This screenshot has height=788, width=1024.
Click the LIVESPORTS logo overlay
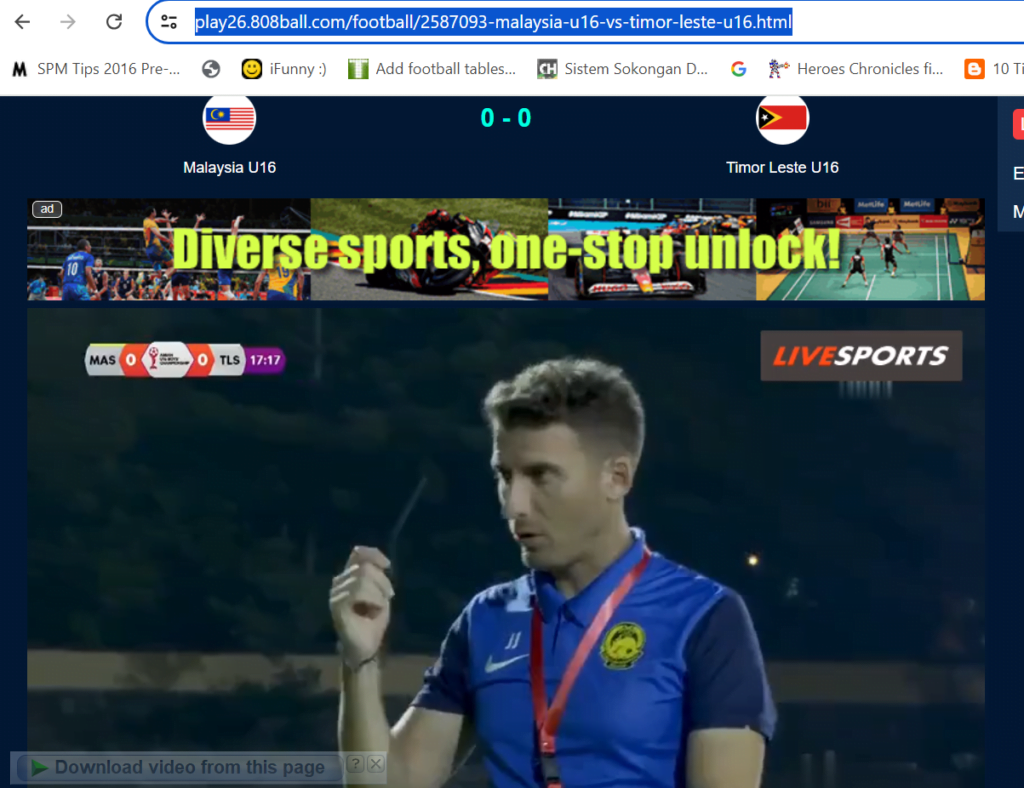(x=860, y=355)
